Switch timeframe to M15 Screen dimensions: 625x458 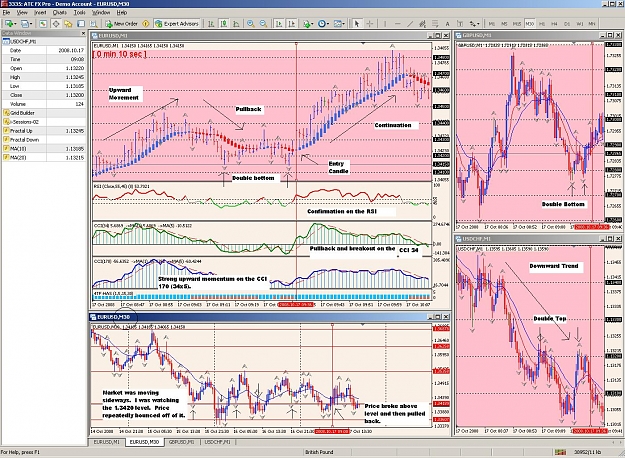517,24
